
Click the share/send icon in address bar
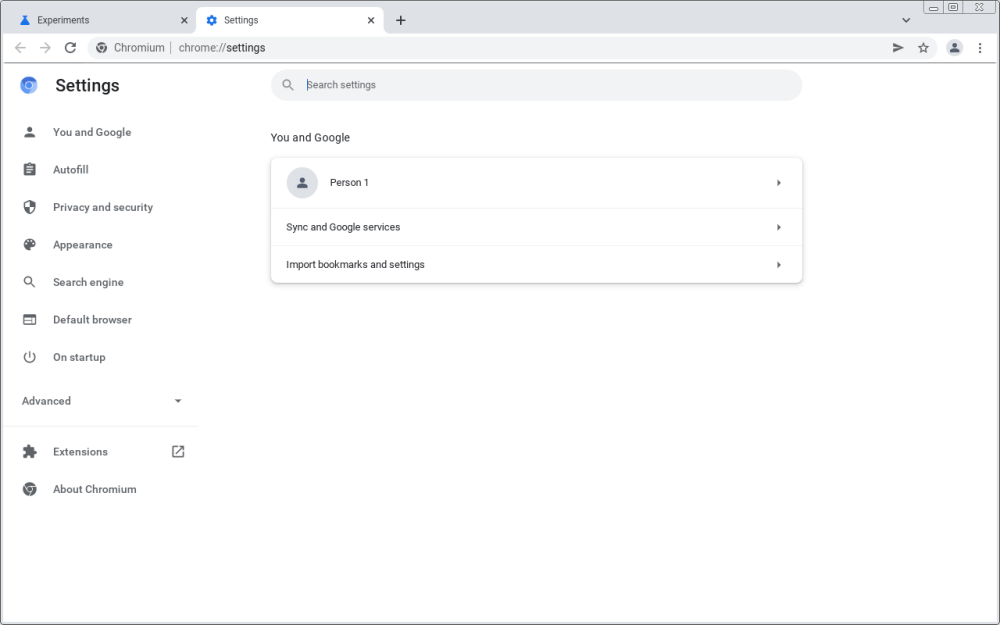point(898,48)
